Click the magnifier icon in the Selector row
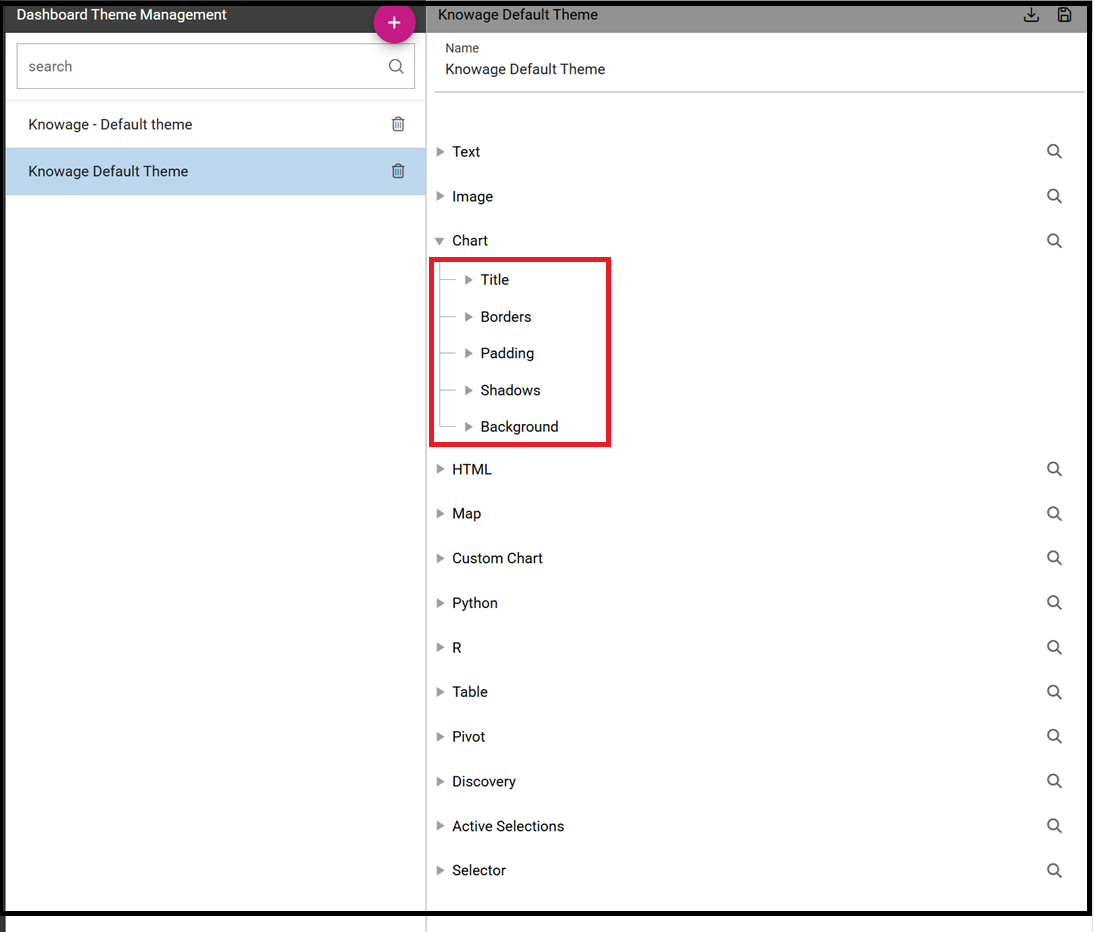This screenshot has height=932, width=1095. pyautogui.click(x=1054, y=871)
